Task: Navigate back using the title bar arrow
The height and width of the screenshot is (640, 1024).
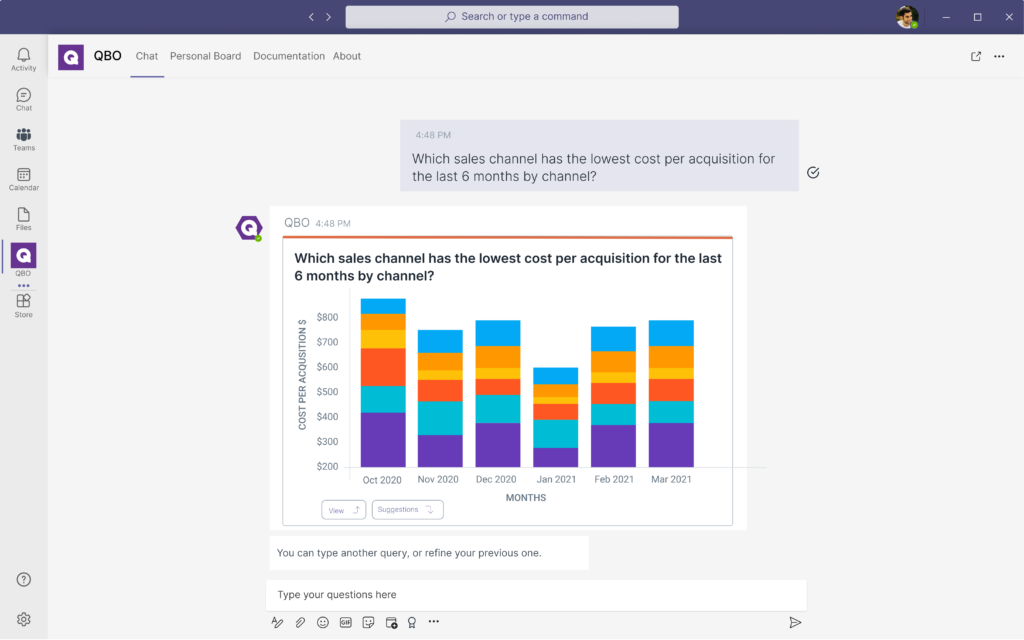Action: pyautogui.click(x=311, y=17)
